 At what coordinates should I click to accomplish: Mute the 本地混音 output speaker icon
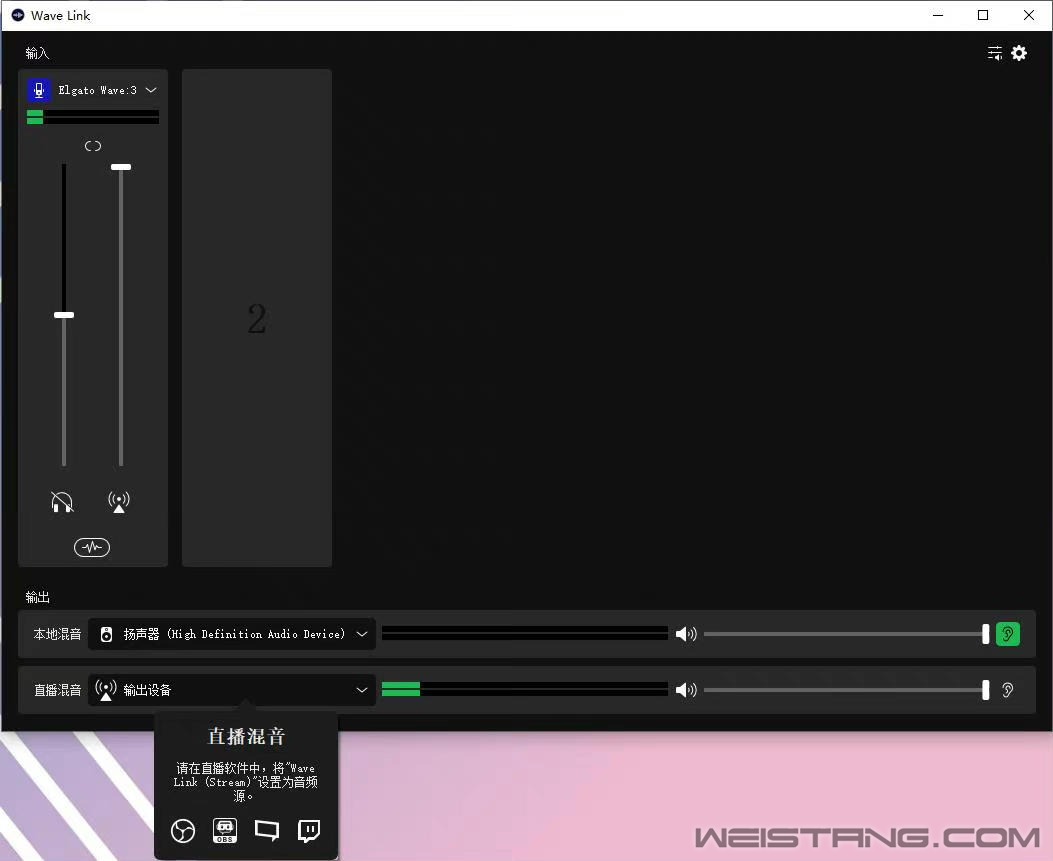click(x=686, y=634)
